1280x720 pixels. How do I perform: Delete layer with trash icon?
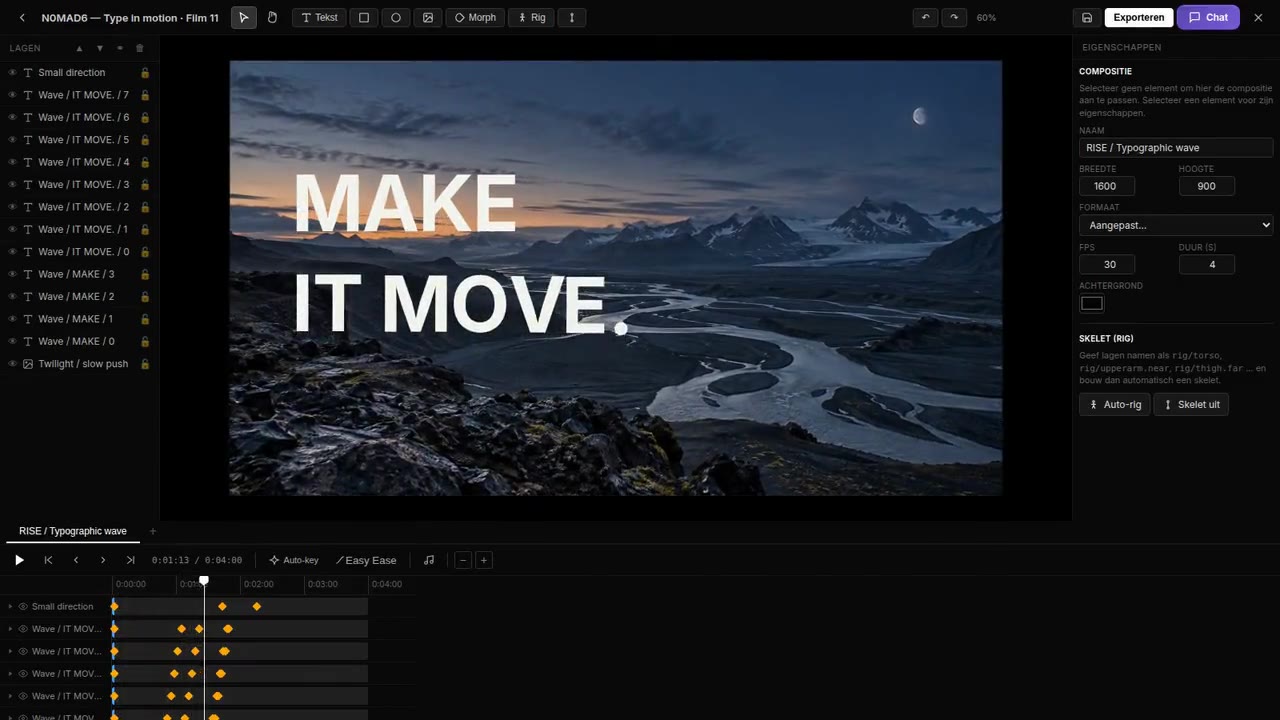point(139,48)
